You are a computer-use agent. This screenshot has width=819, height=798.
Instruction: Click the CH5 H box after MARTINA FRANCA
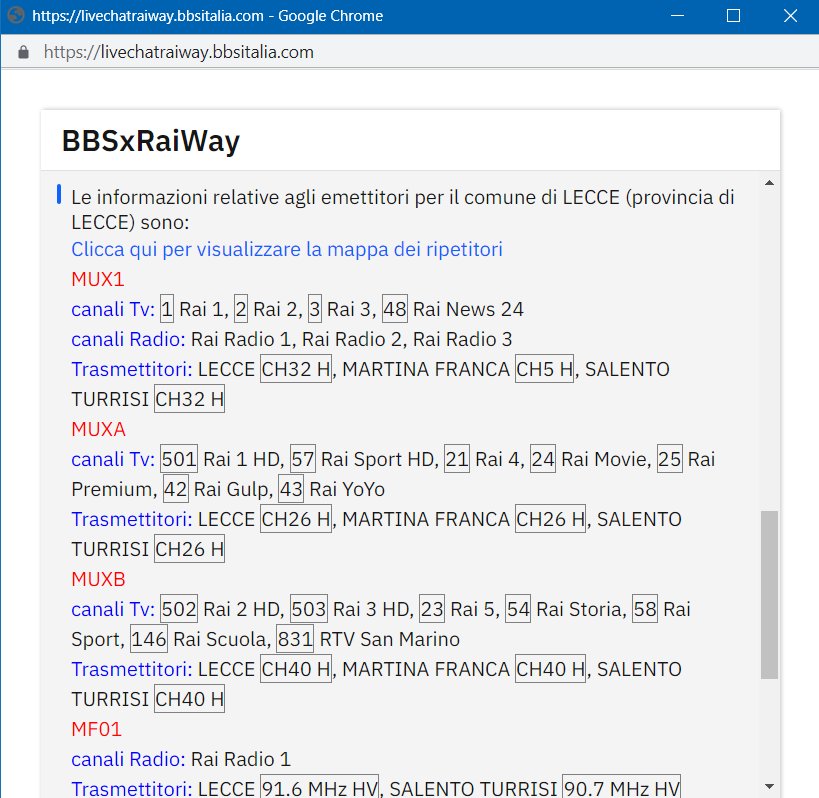(544, 369)
